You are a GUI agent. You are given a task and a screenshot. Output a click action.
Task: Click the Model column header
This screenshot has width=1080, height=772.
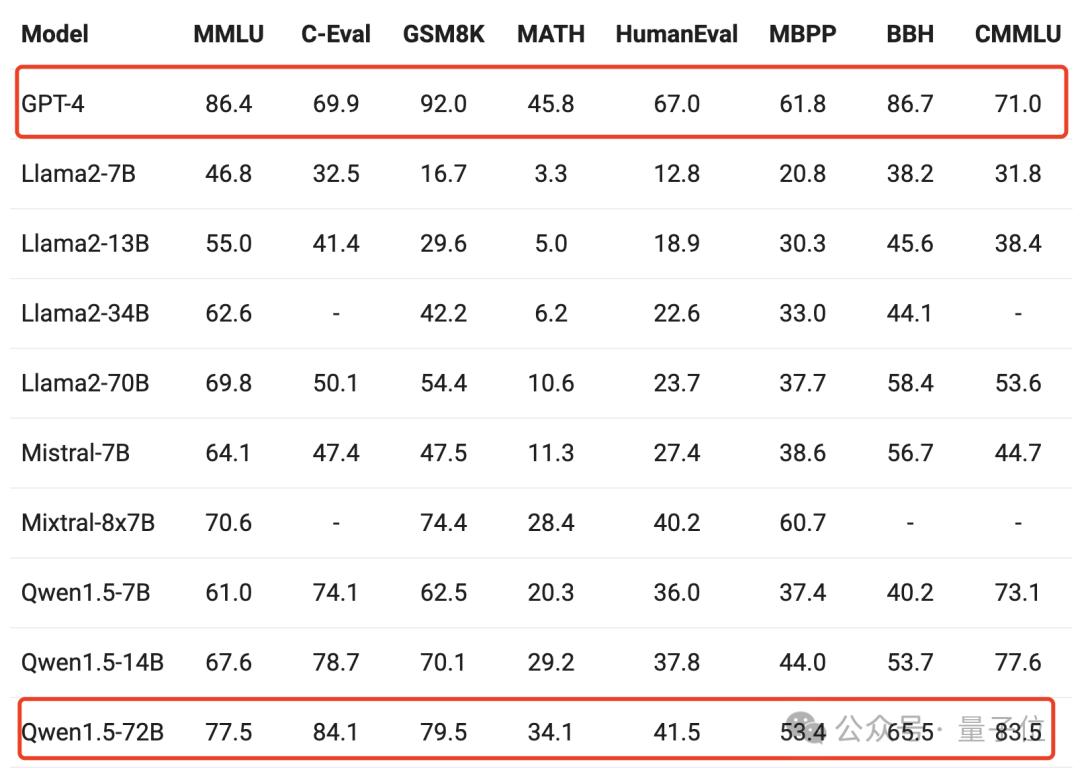54,34
